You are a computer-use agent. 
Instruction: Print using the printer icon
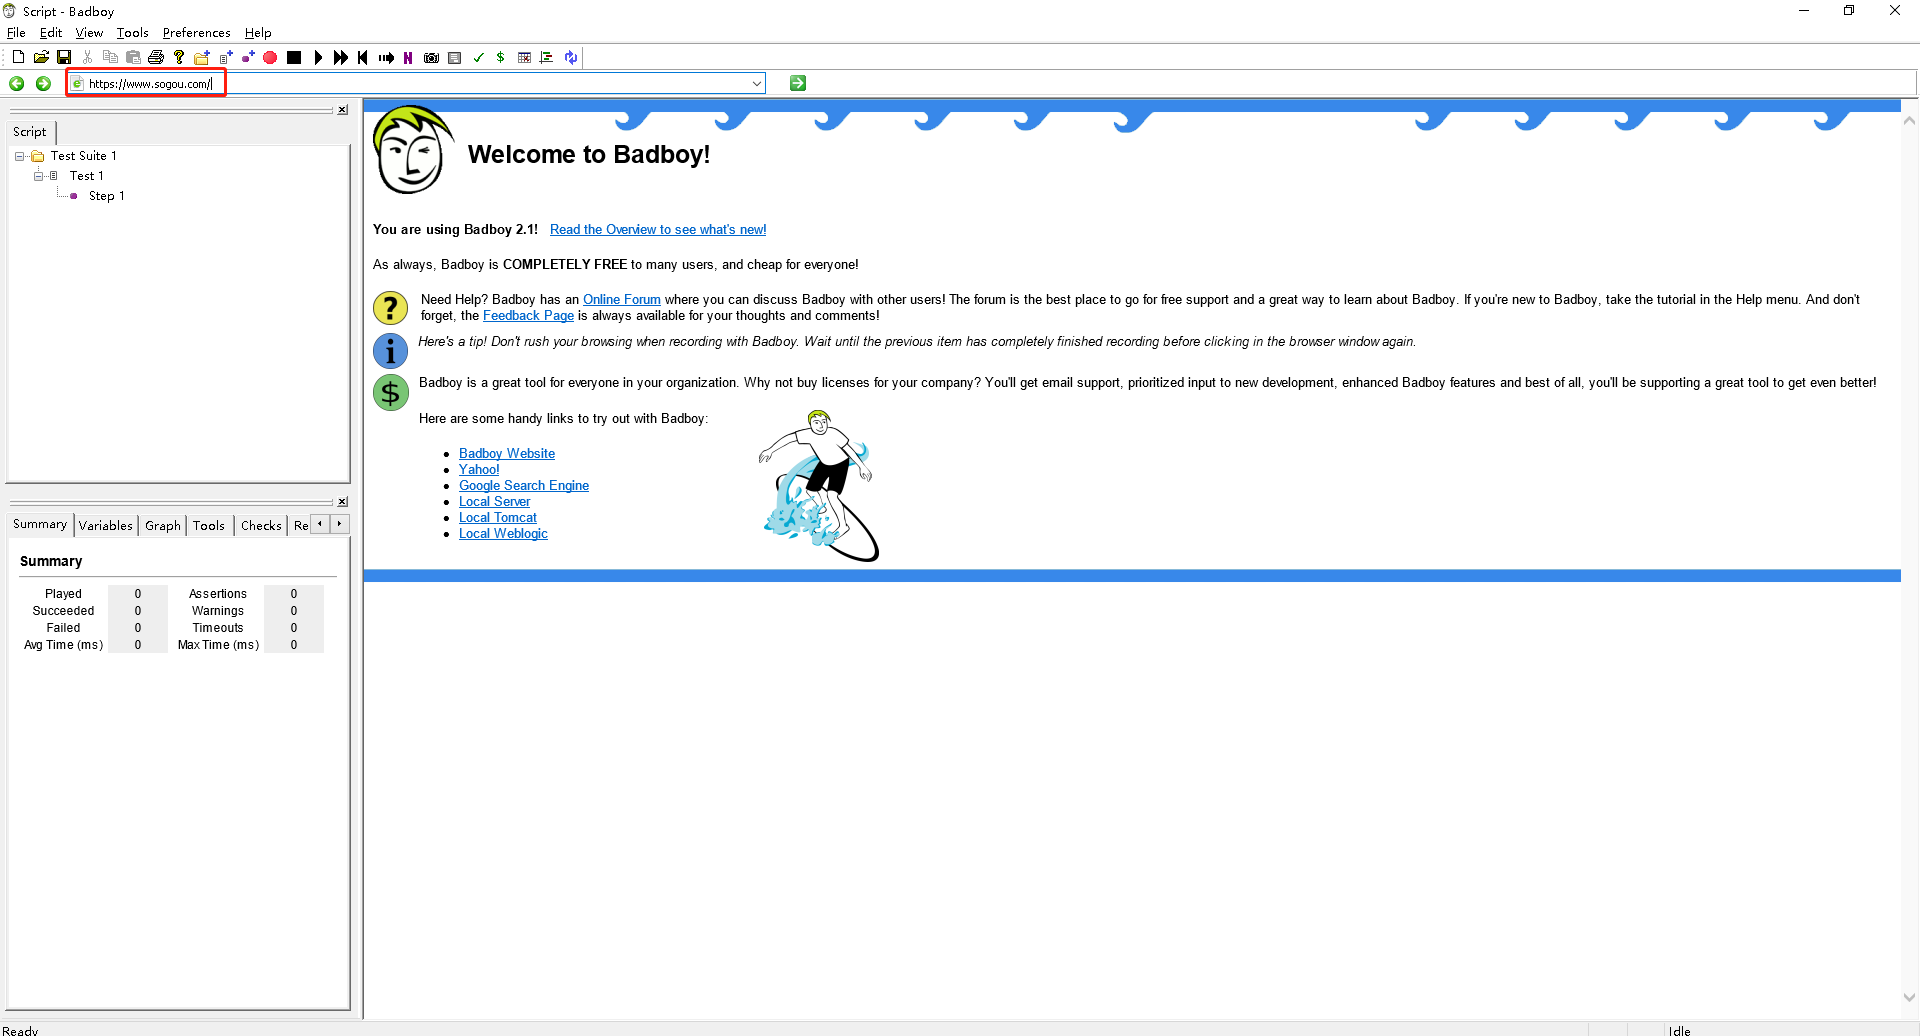click(x=156, y=57)
